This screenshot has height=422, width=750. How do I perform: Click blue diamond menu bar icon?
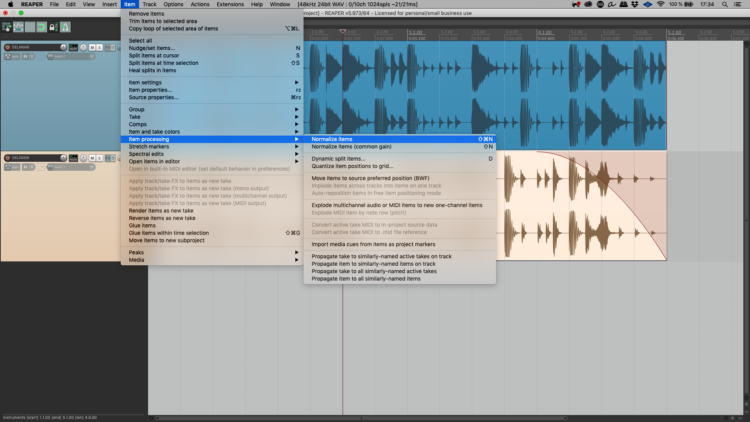click(648, 4)
